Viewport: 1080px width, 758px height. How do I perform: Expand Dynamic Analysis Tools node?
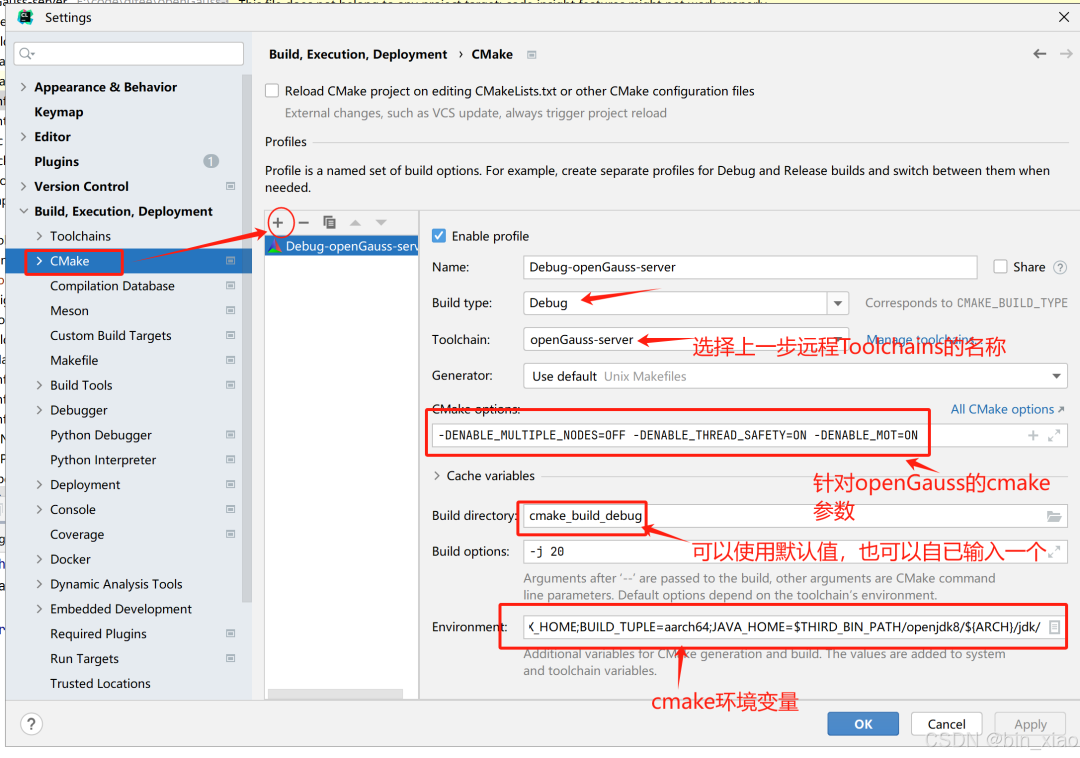pyautogui.click(x=39, y=584)
